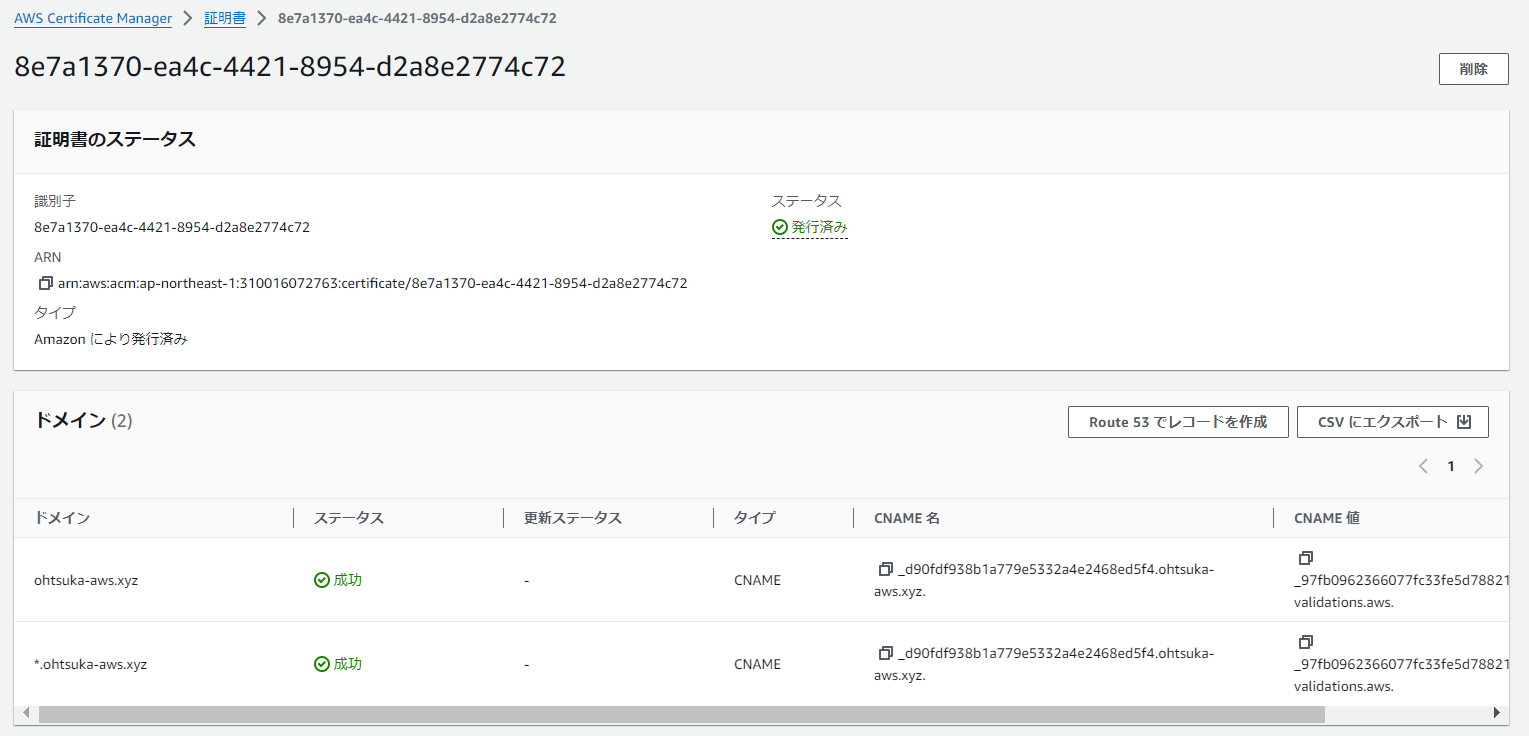Open AWS Certificate Manager breadcrumb link
This screenshot has height=736, width=1529.
pyautogui.click(x=93, y=18)
